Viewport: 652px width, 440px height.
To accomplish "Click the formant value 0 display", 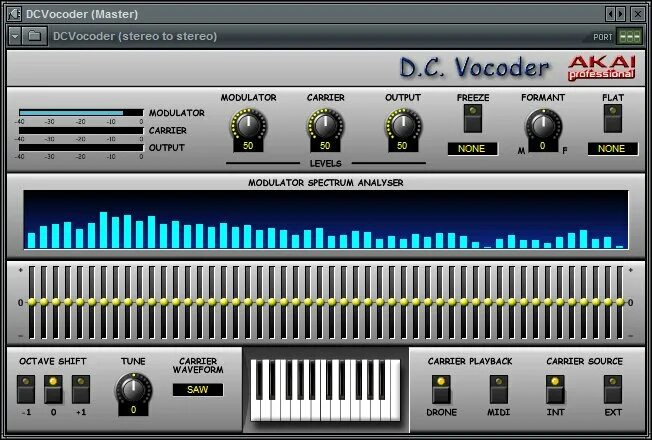I will tap(543, 146).
